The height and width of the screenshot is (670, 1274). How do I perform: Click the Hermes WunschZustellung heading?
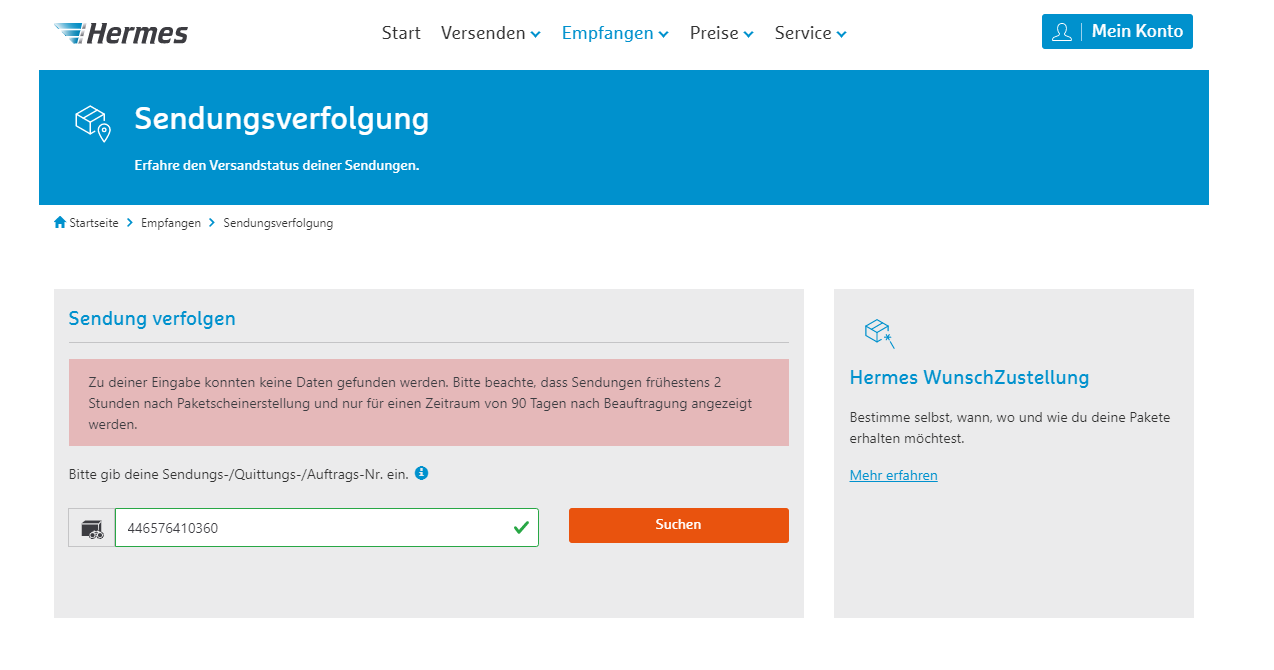click(968, 378)
